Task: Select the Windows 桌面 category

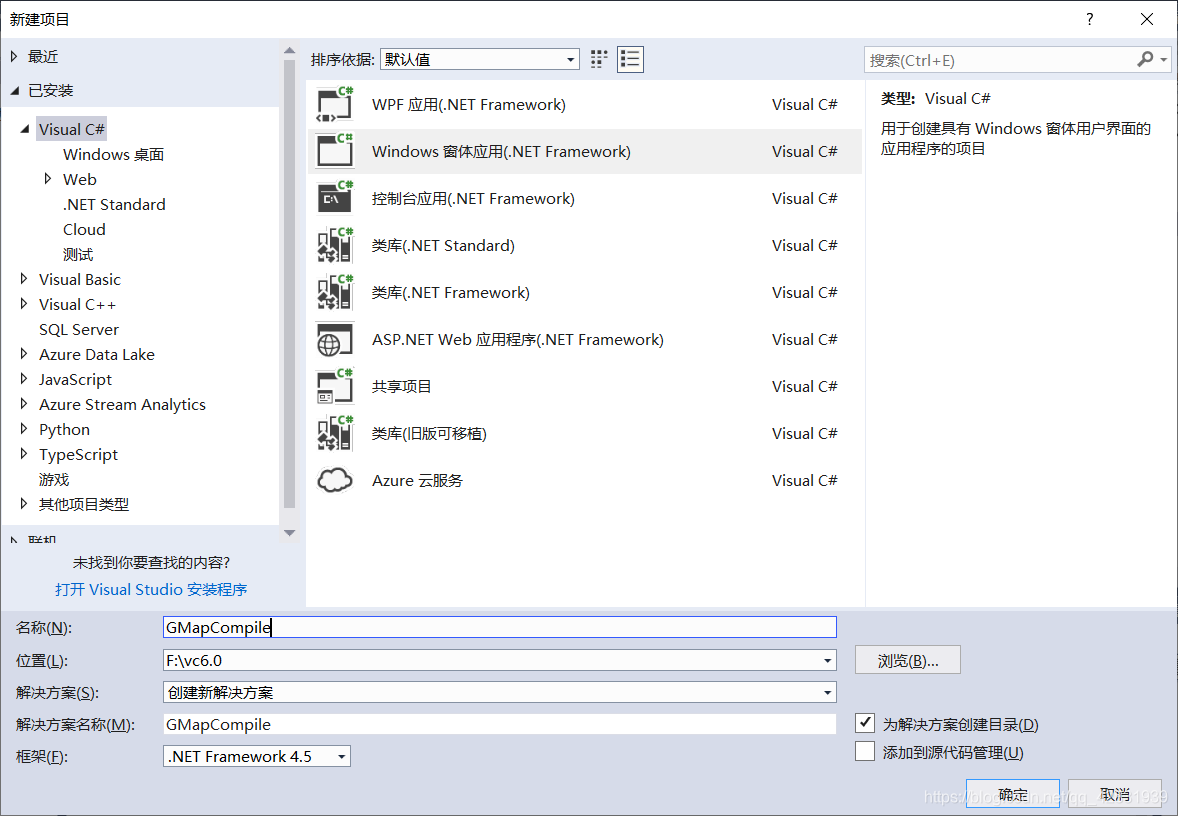Action: pyautogui.click(x=113, y=154)
